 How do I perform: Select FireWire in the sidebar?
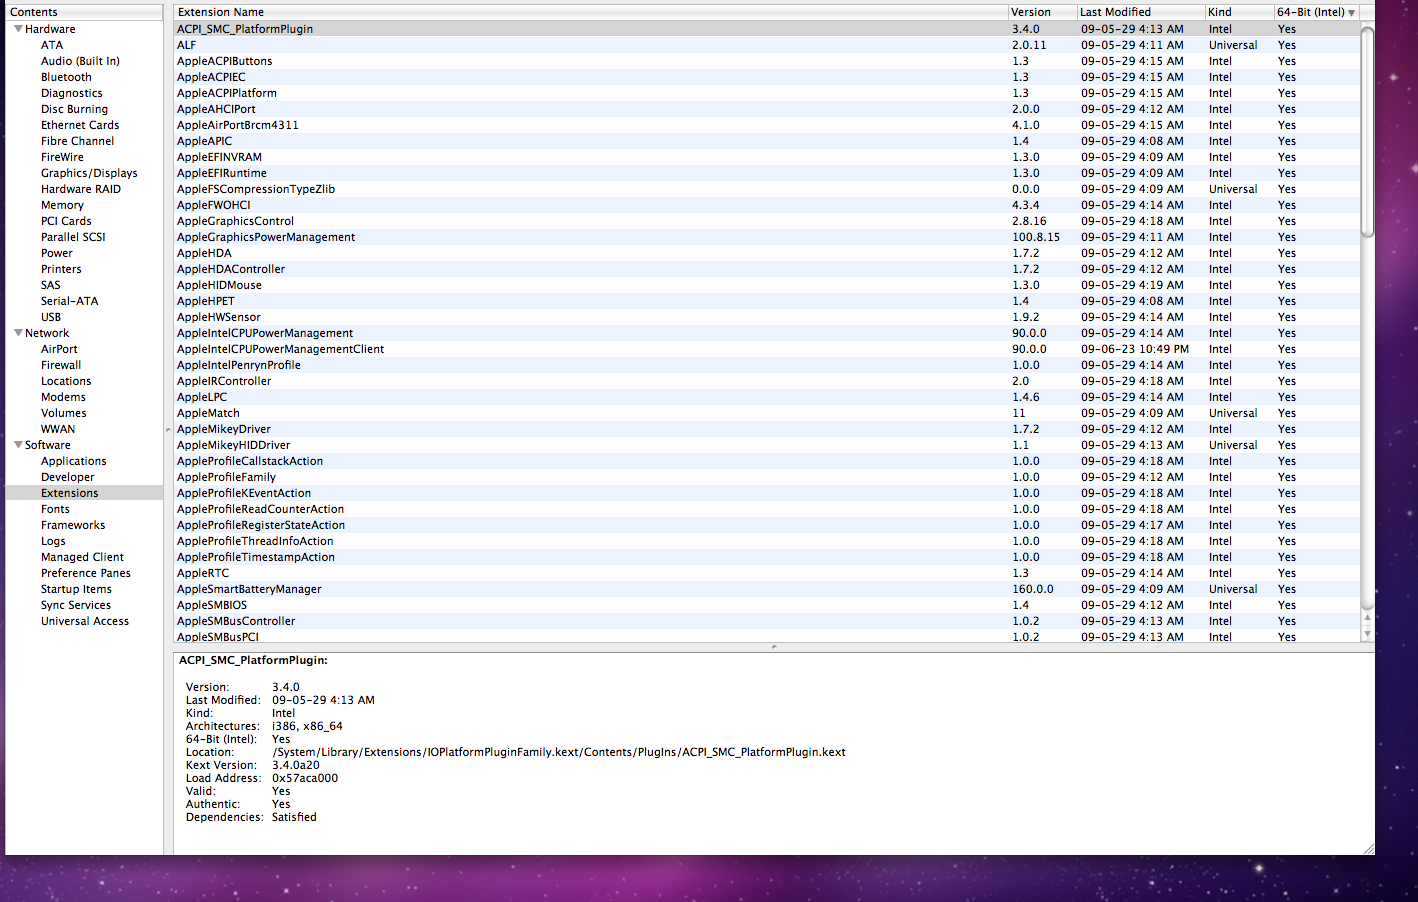(x=62, y=157)
